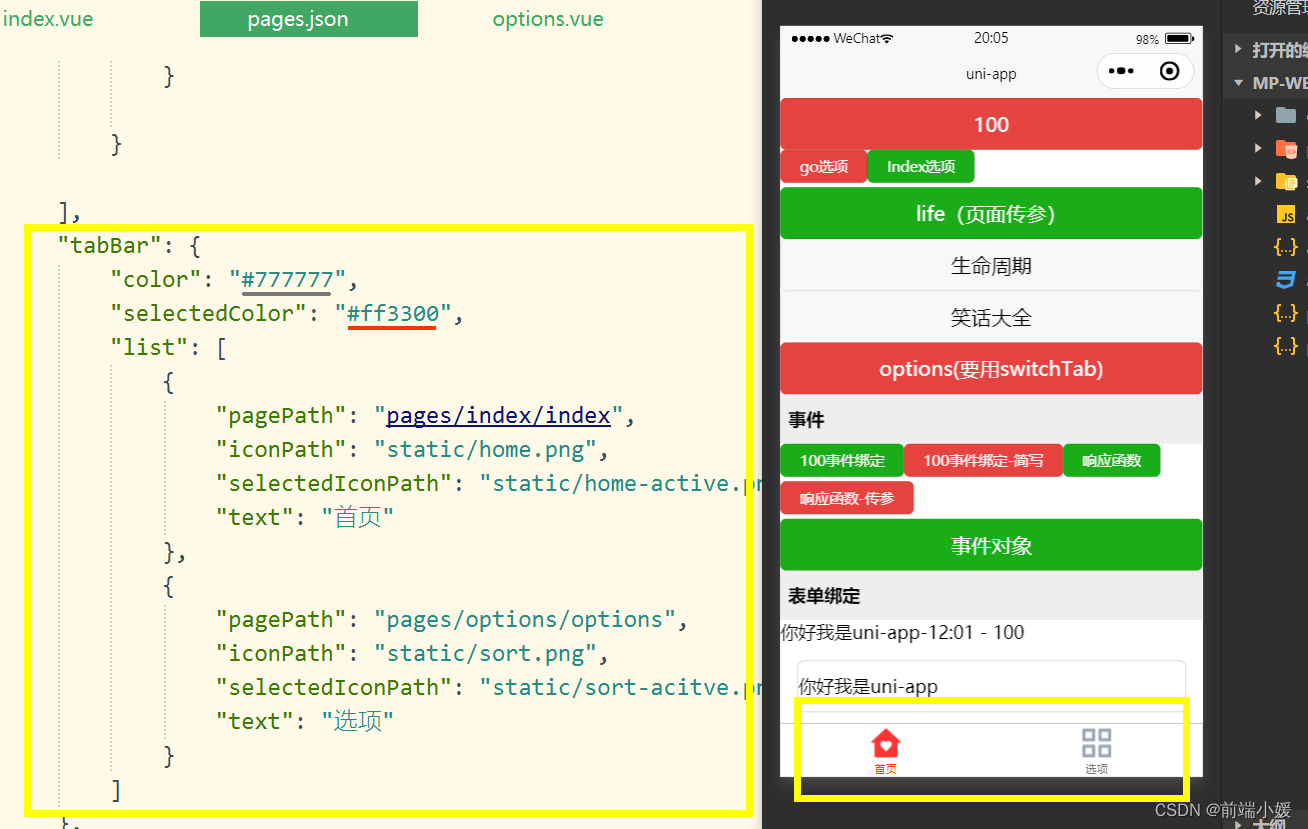This screenshot has width=1308, height=829.
Task: Click the yellow static folder icon
Action: [x=1286, y=181]
